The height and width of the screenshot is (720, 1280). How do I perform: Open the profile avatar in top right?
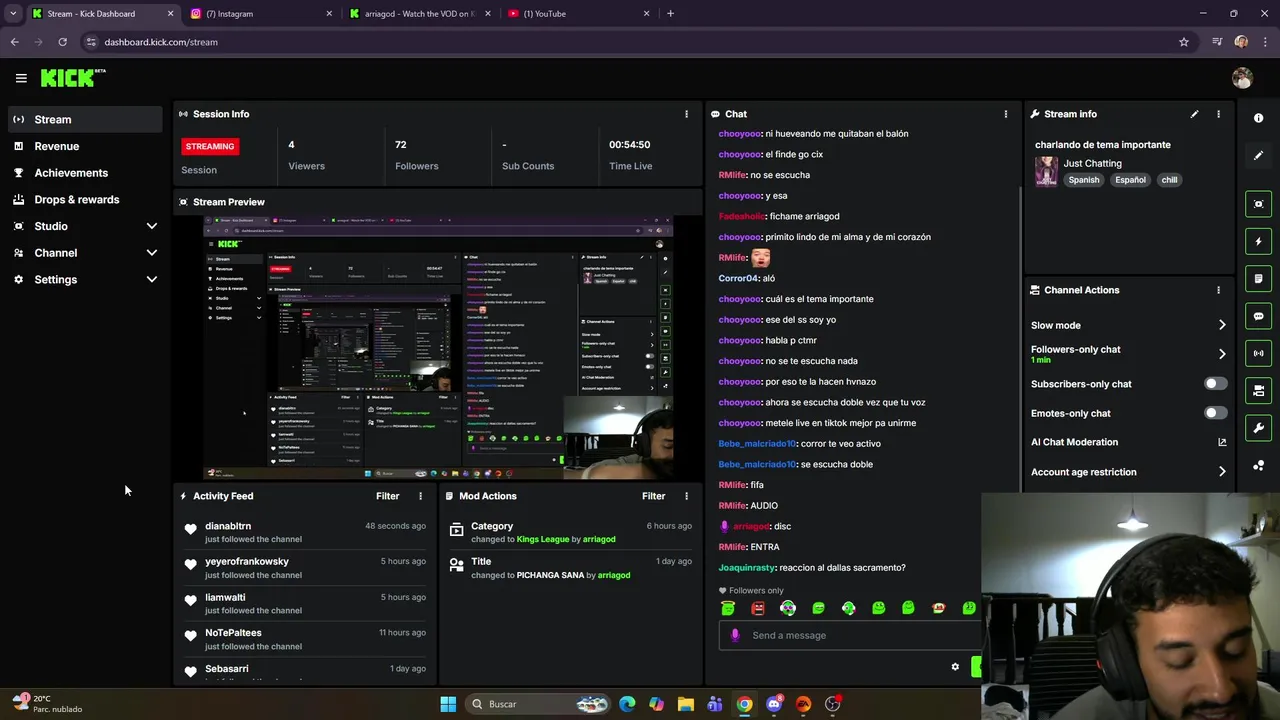[x=1242, y=78]
